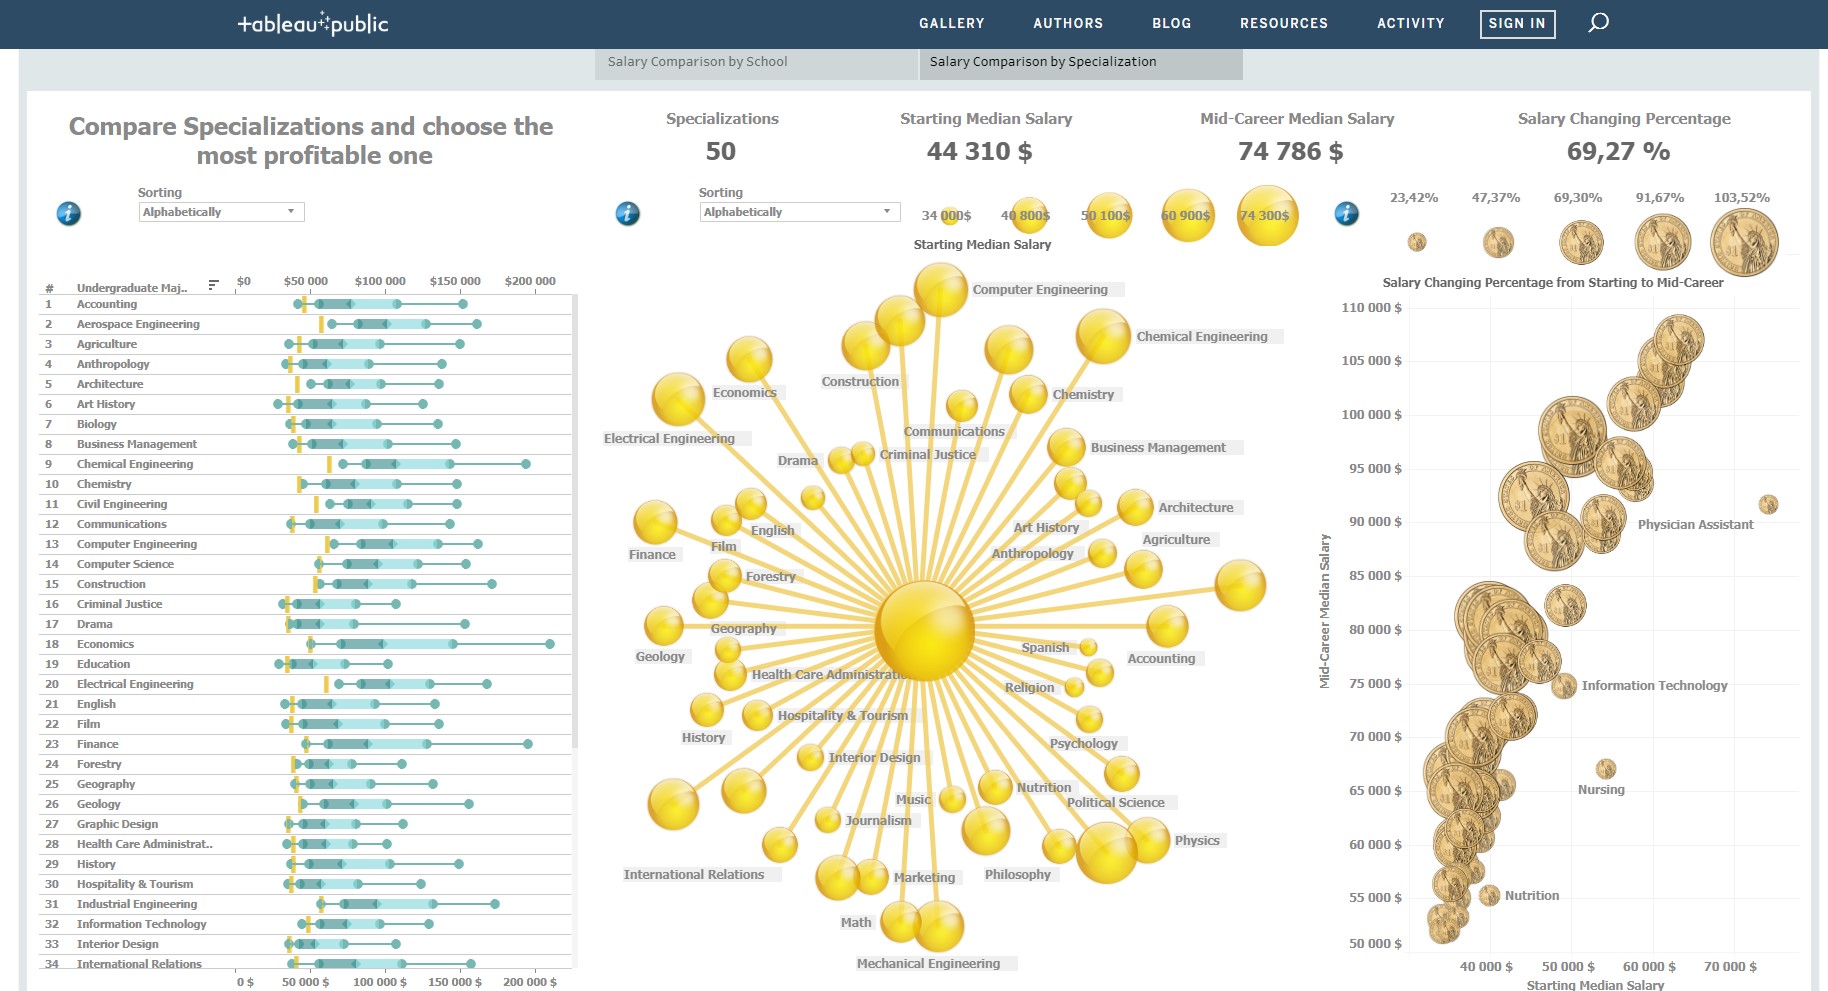Click the Physician Assistant coin in the scatter plot
This screenshot has width=1828, height=991.
click(1769, 505)
